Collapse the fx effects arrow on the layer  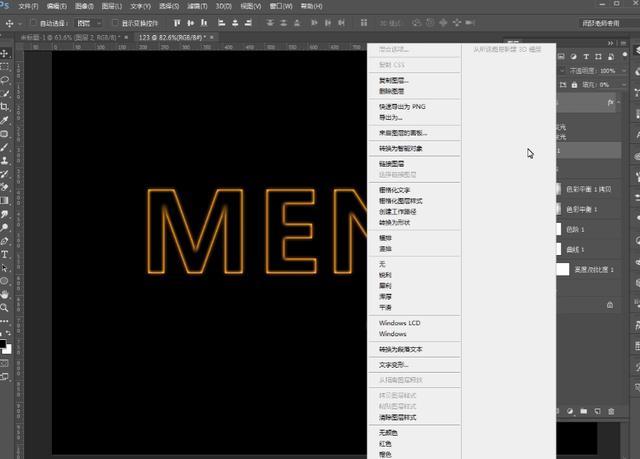click(x=619, y=102)
